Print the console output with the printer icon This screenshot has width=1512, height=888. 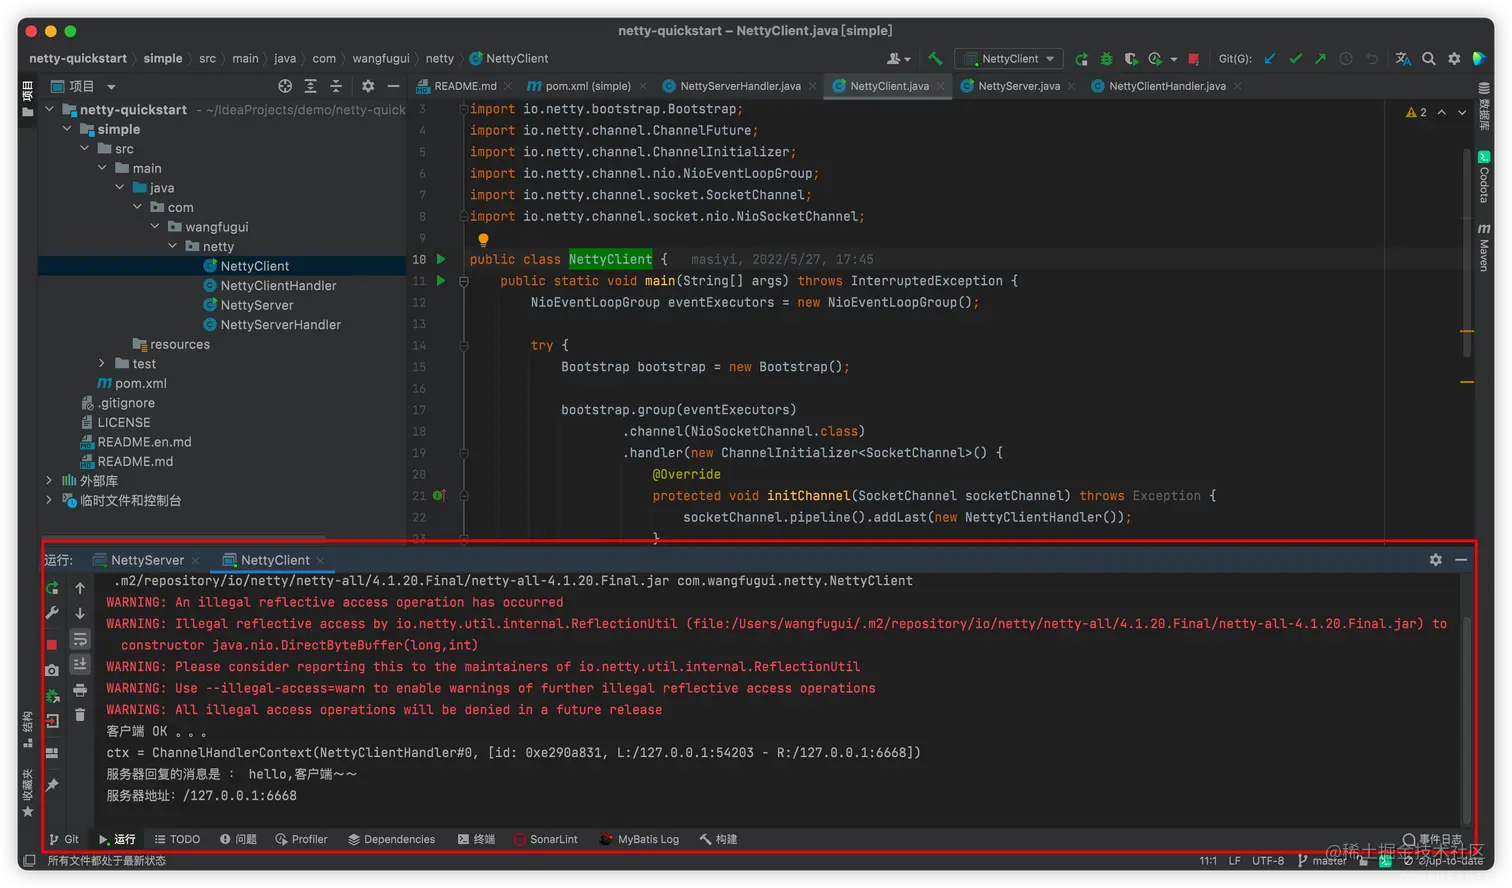[x=80, y=690]
